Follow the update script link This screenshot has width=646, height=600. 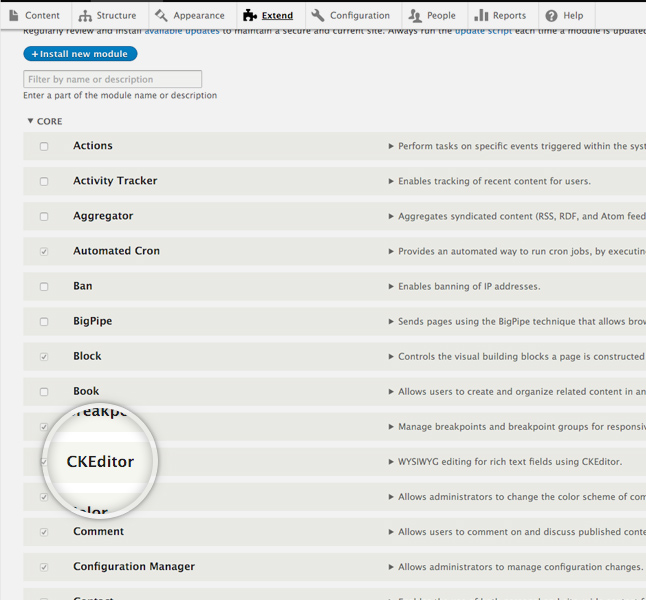click(483, 32)
